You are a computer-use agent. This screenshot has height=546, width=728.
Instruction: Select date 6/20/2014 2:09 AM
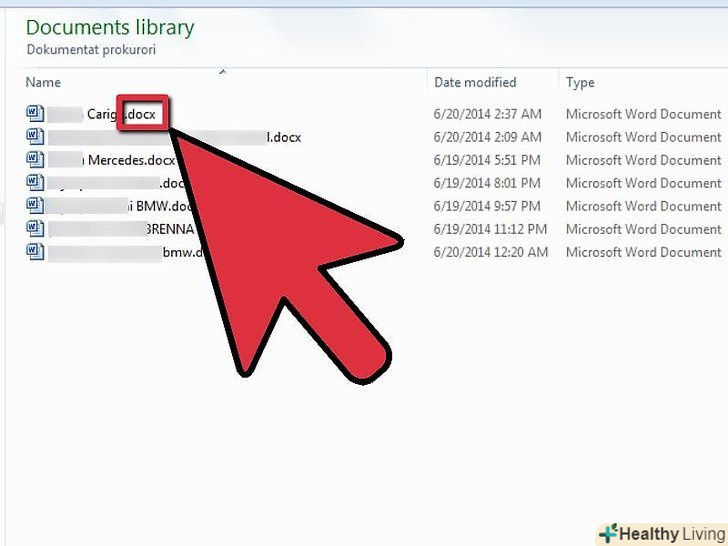(487, 137)
